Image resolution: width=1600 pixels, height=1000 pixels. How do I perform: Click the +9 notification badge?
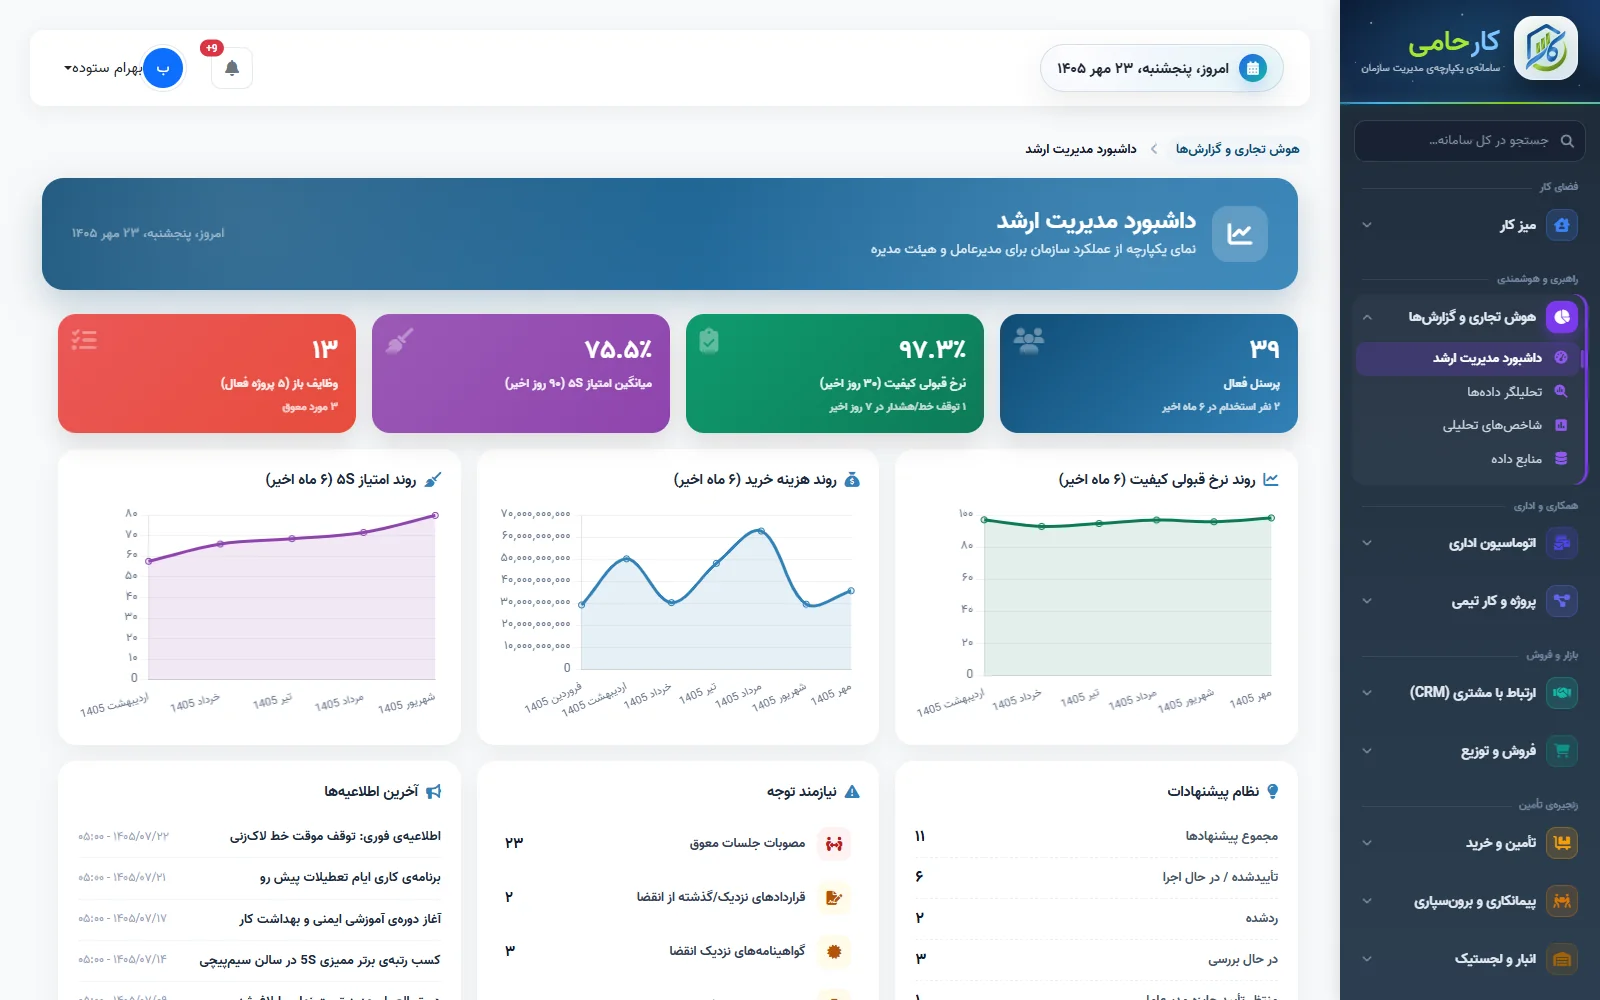coord(211,48)
